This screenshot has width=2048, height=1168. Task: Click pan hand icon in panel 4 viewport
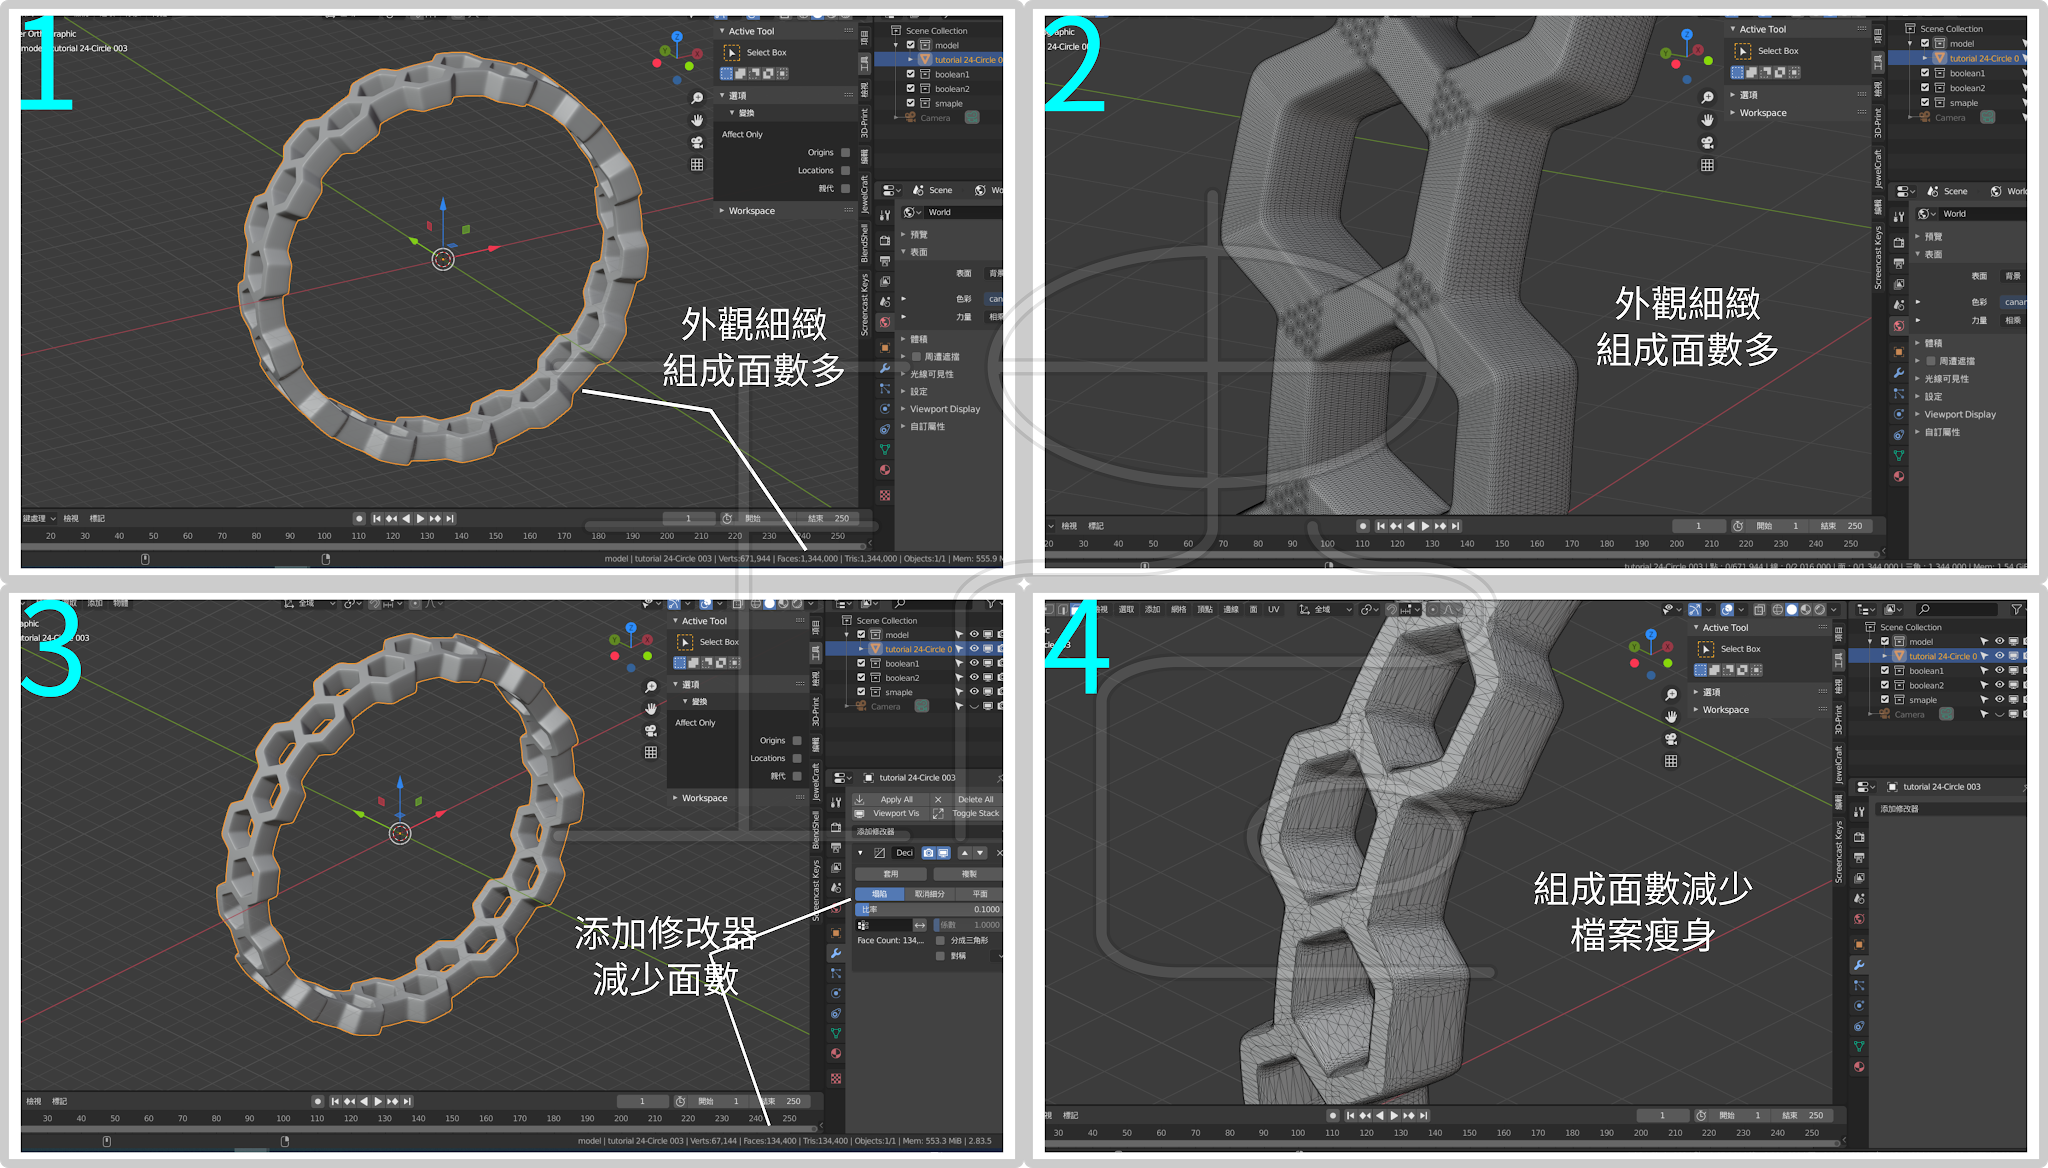point(1671,716)
